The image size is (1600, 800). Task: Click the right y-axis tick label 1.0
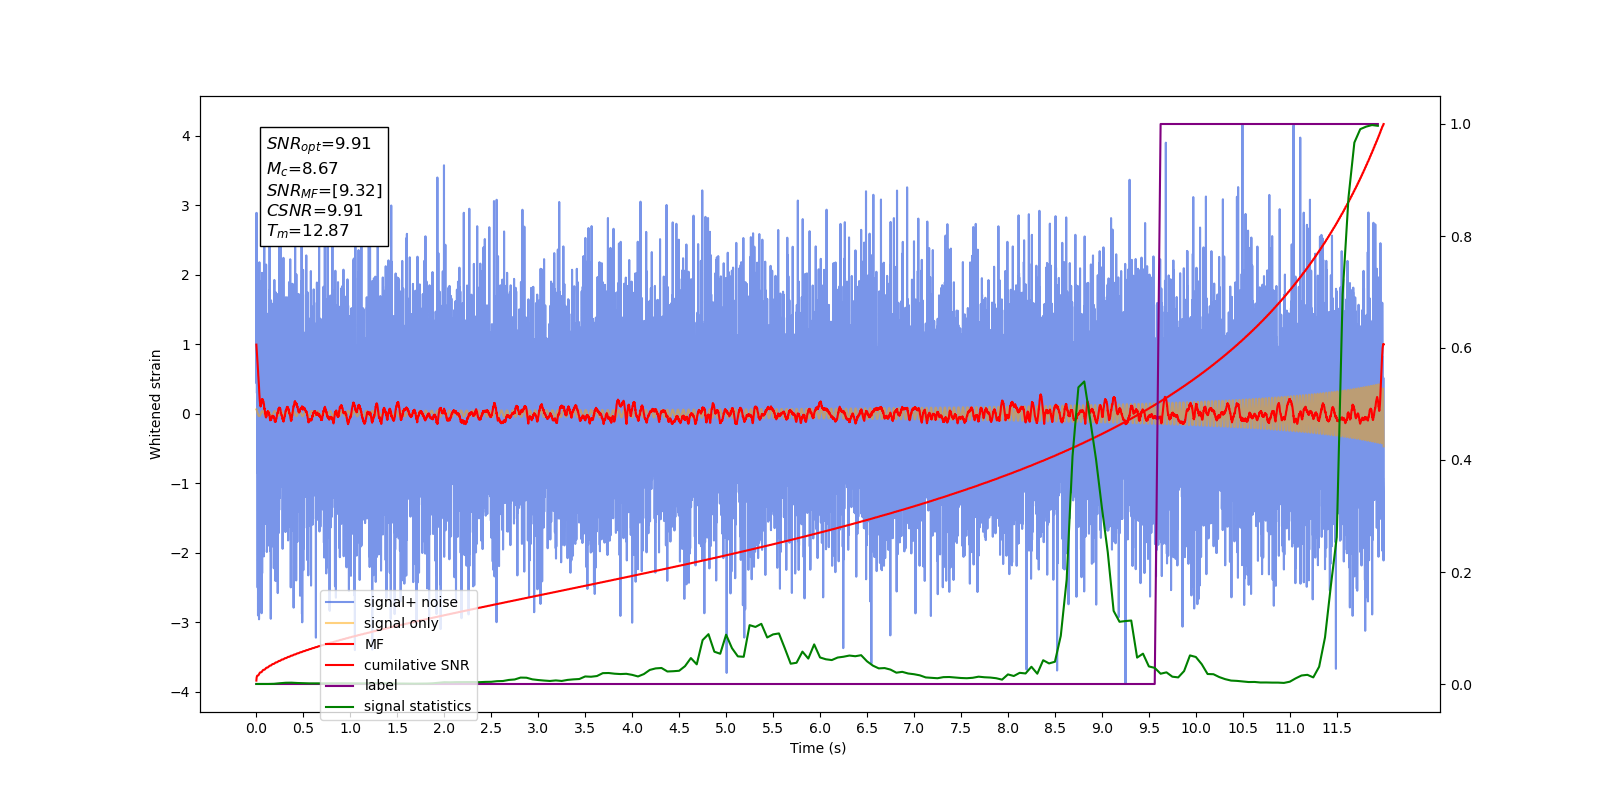click(x=1461, y=124)
